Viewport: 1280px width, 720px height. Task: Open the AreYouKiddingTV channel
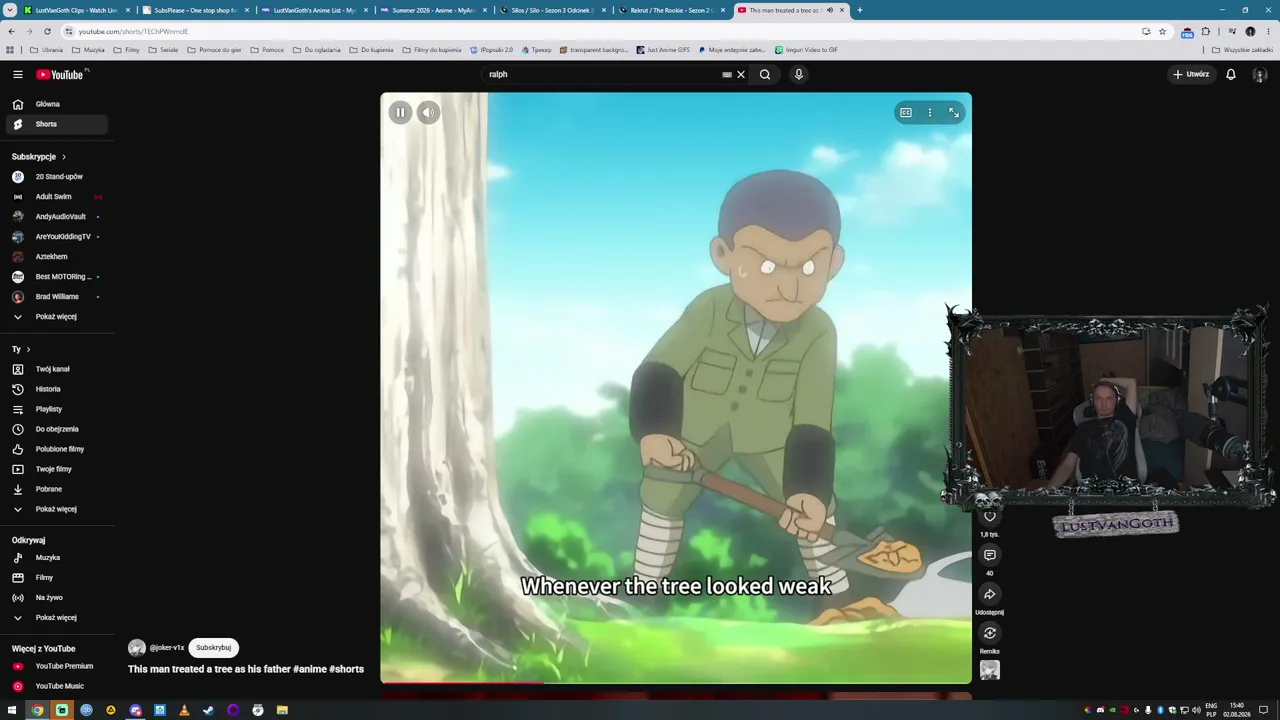point(56,237)
